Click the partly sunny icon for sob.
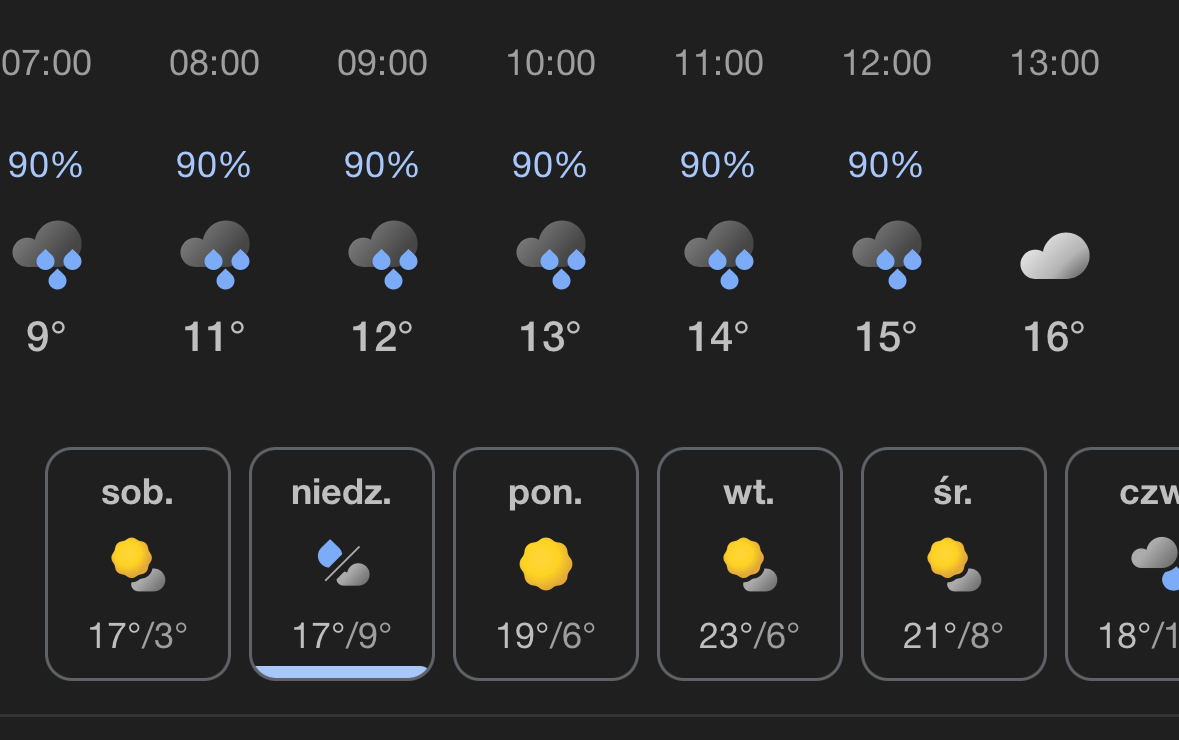Viewport: 1179px width, 740px height. tap(138, 565)
